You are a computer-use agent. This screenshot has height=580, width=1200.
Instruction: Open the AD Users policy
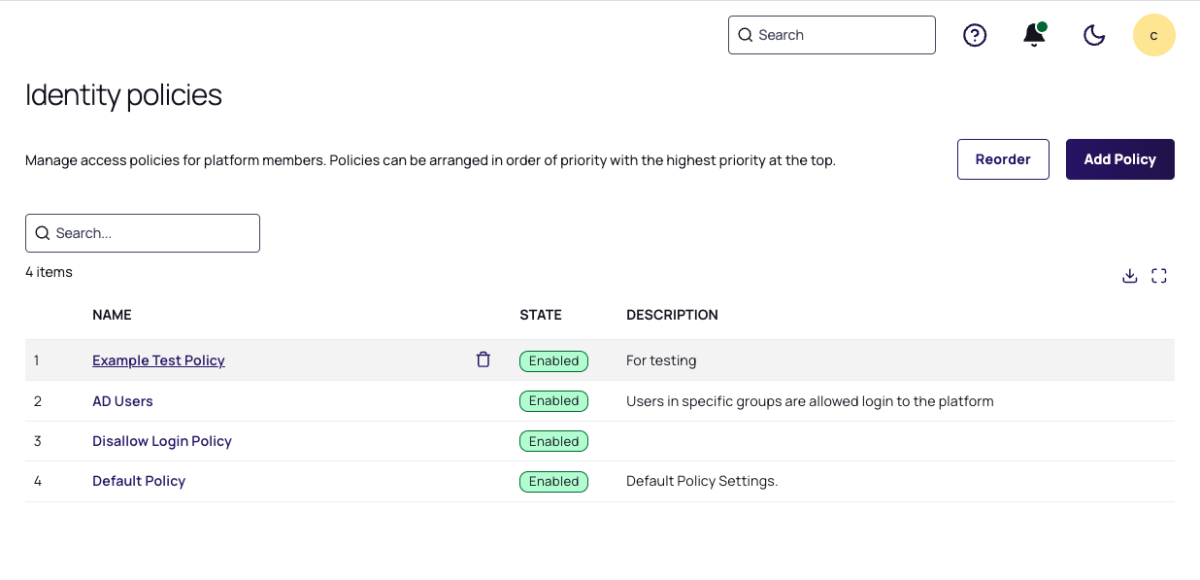122,401
